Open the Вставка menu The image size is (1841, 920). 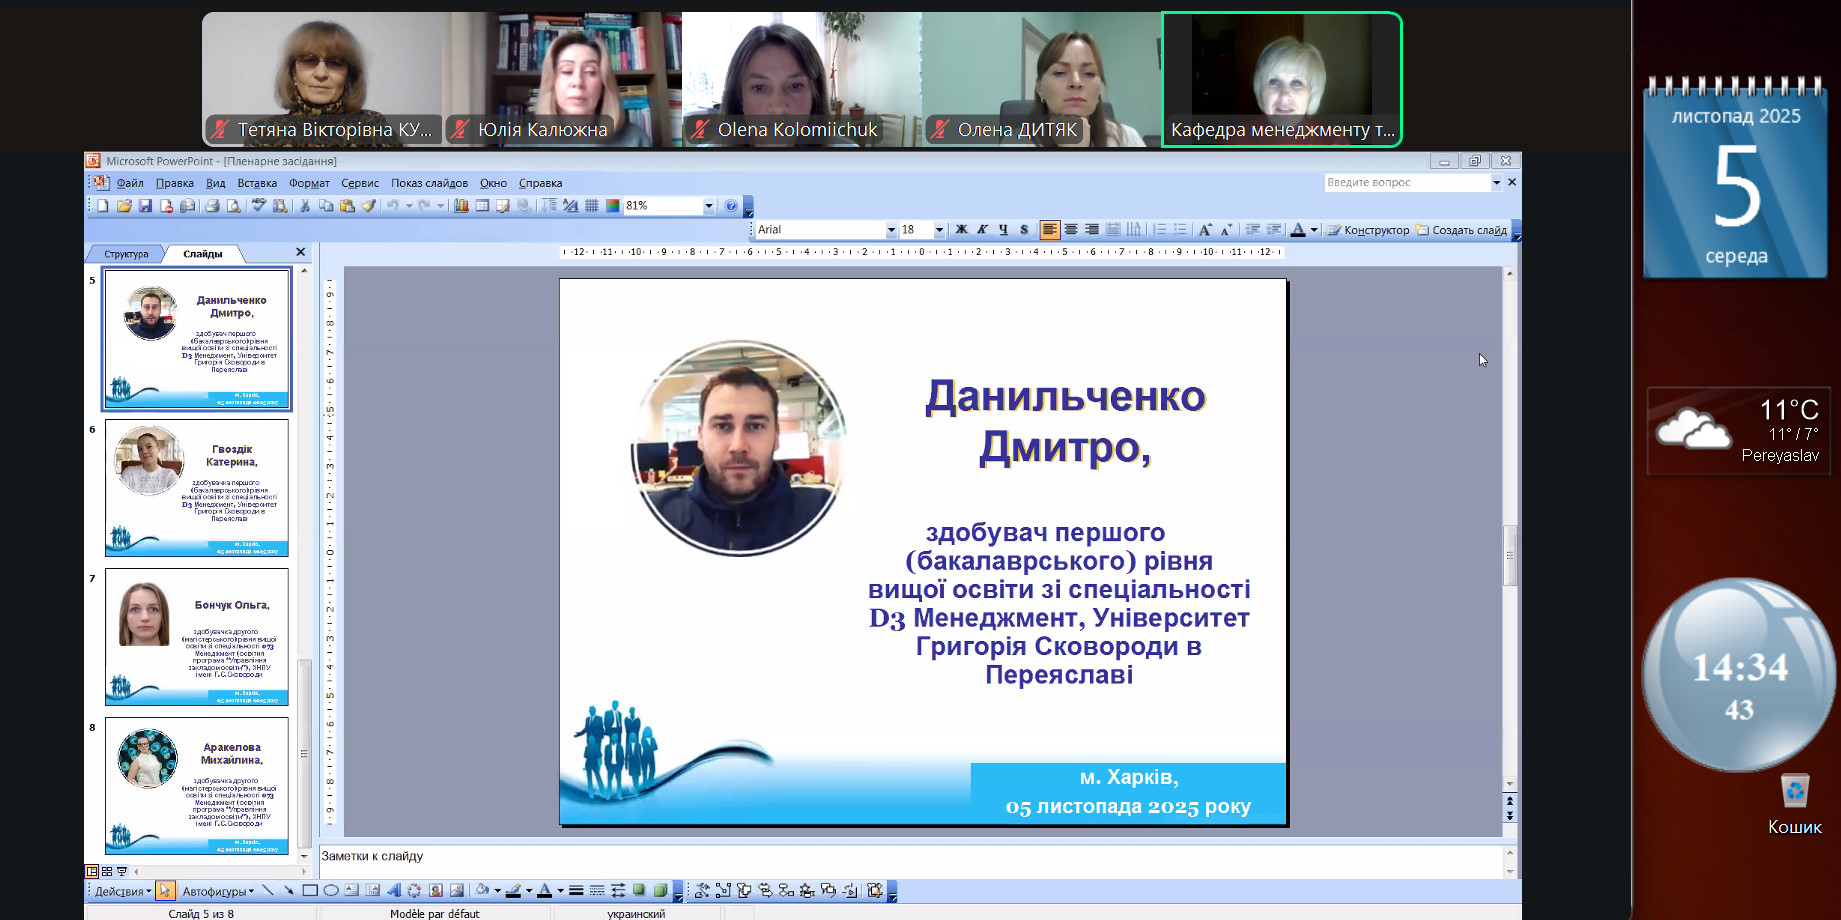click(257, 183)
